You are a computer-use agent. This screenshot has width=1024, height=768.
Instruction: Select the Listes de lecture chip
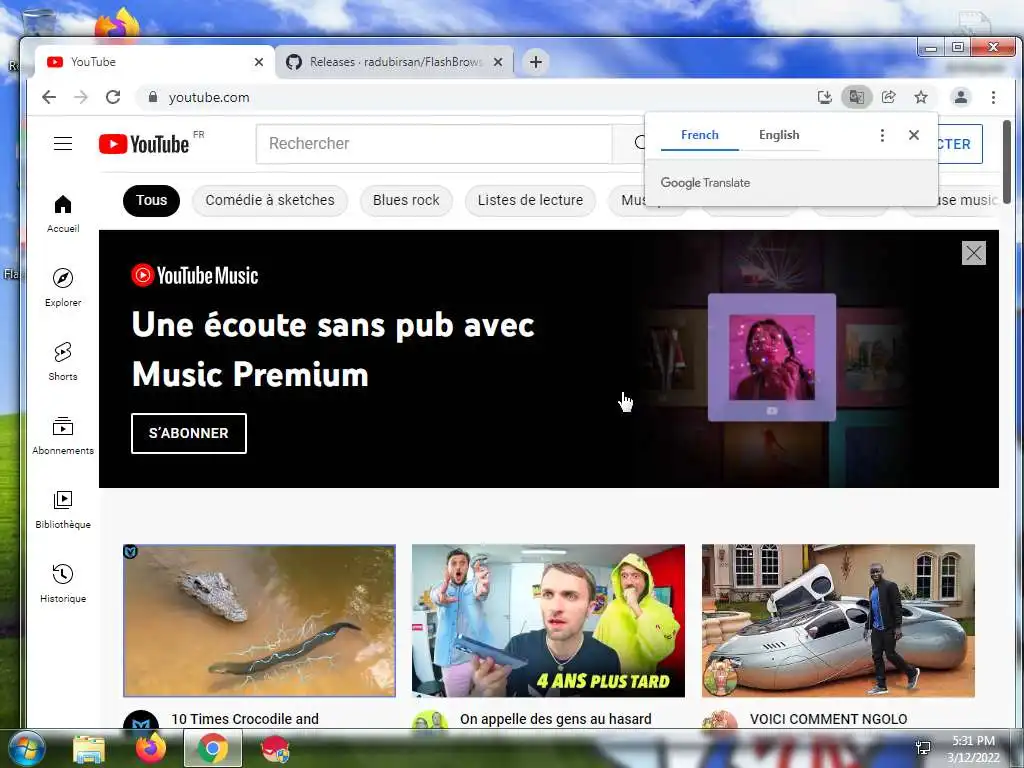click(x=530, y=200)
